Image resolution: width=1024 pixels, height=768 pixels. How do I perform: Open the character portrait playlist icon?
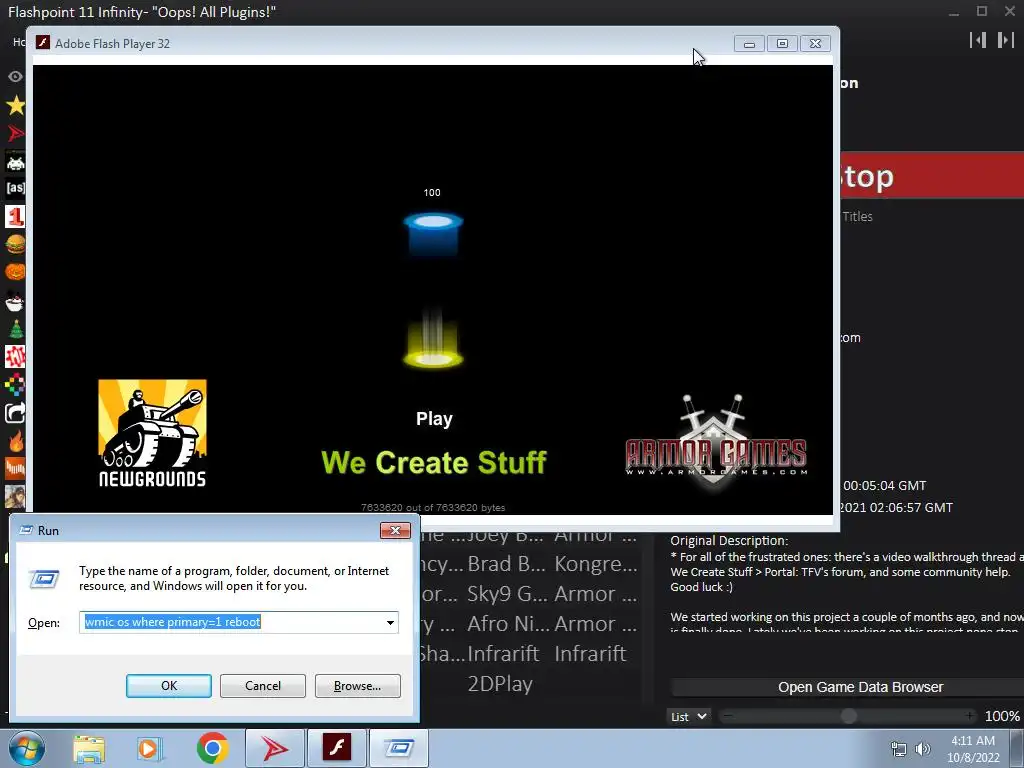click(15, 496)
